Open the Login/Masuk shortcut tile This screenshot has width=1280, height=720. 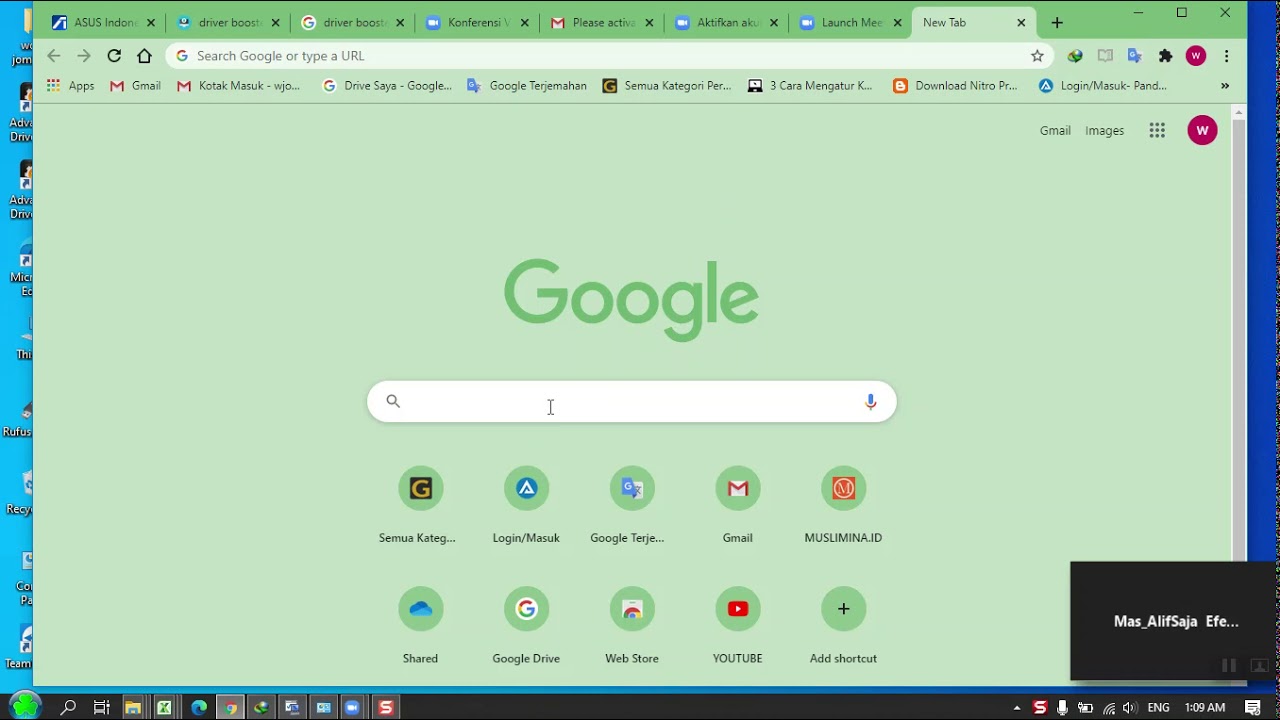tap(526, 505)
